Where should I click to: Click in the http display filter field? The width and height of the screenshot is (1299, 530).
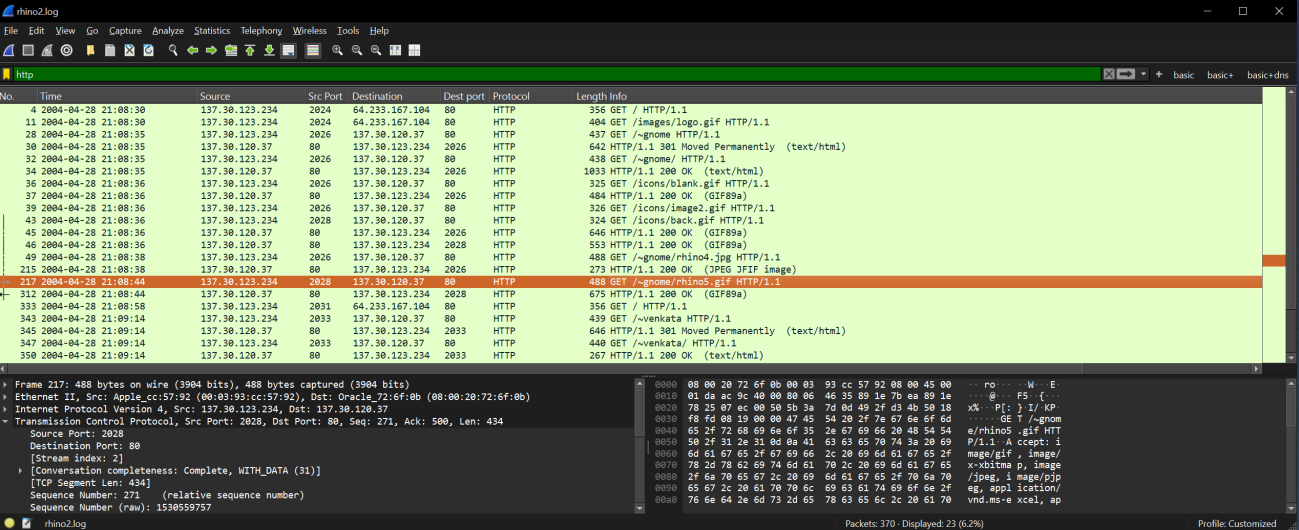(x=557, y=74)
